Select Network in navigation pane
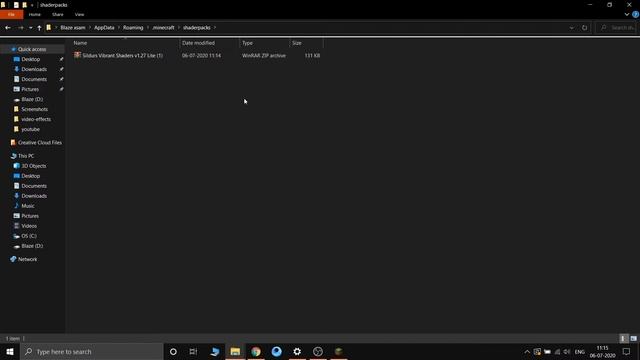 pyautogui.click(x=27, y=259)
